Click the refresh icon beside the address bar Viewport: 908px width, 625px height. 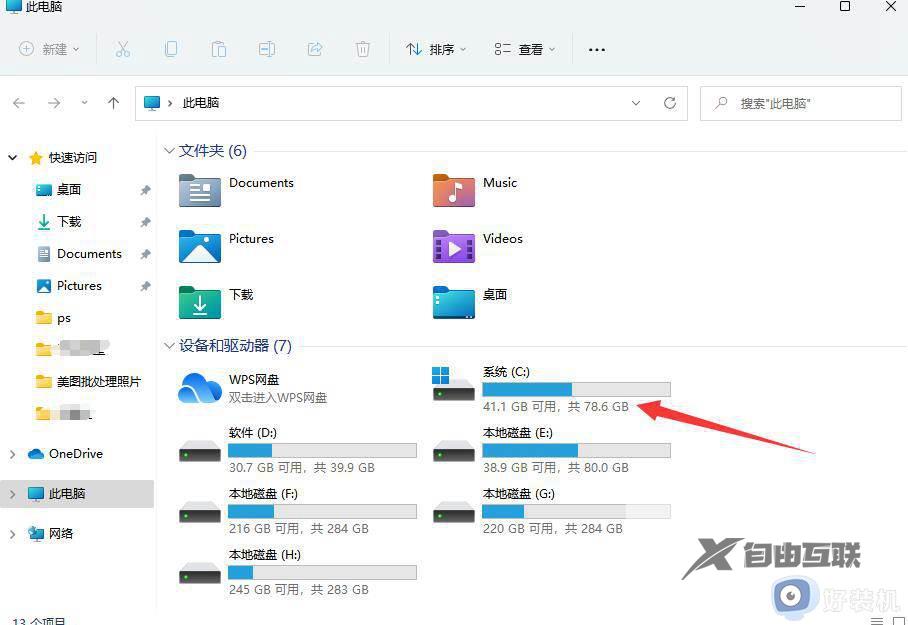(669, 103)
